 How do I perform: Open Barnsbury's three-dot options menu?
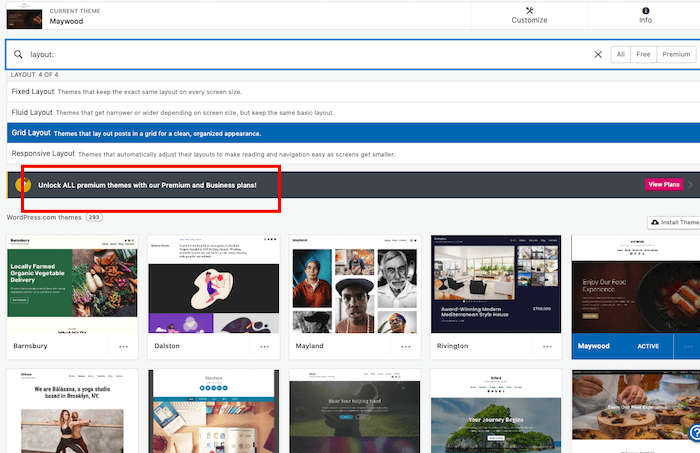(124, 346)
